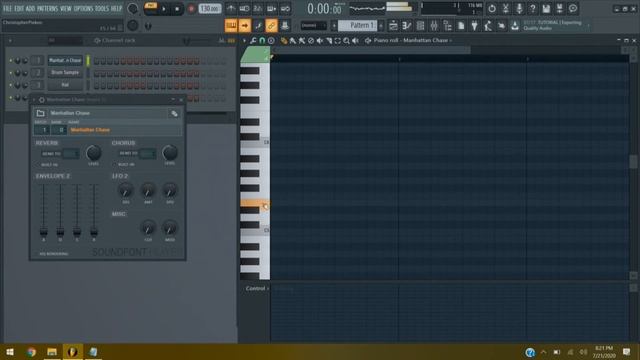Toggle wait-for-input recording icon
Image resolution: width=640 pixels, height=360 pixels.
pyautogui.click(x=244, y=9)
